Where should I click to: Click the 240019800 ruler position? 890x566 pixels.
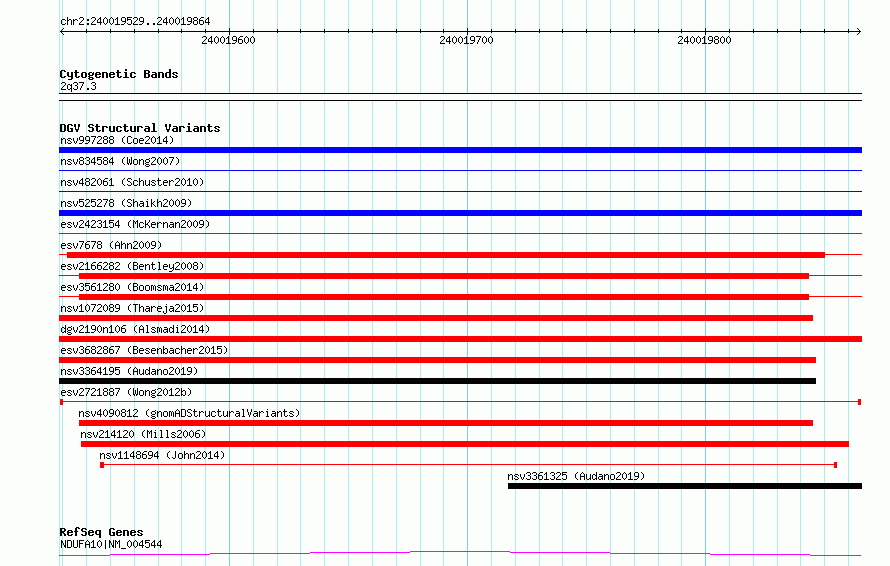704,40
